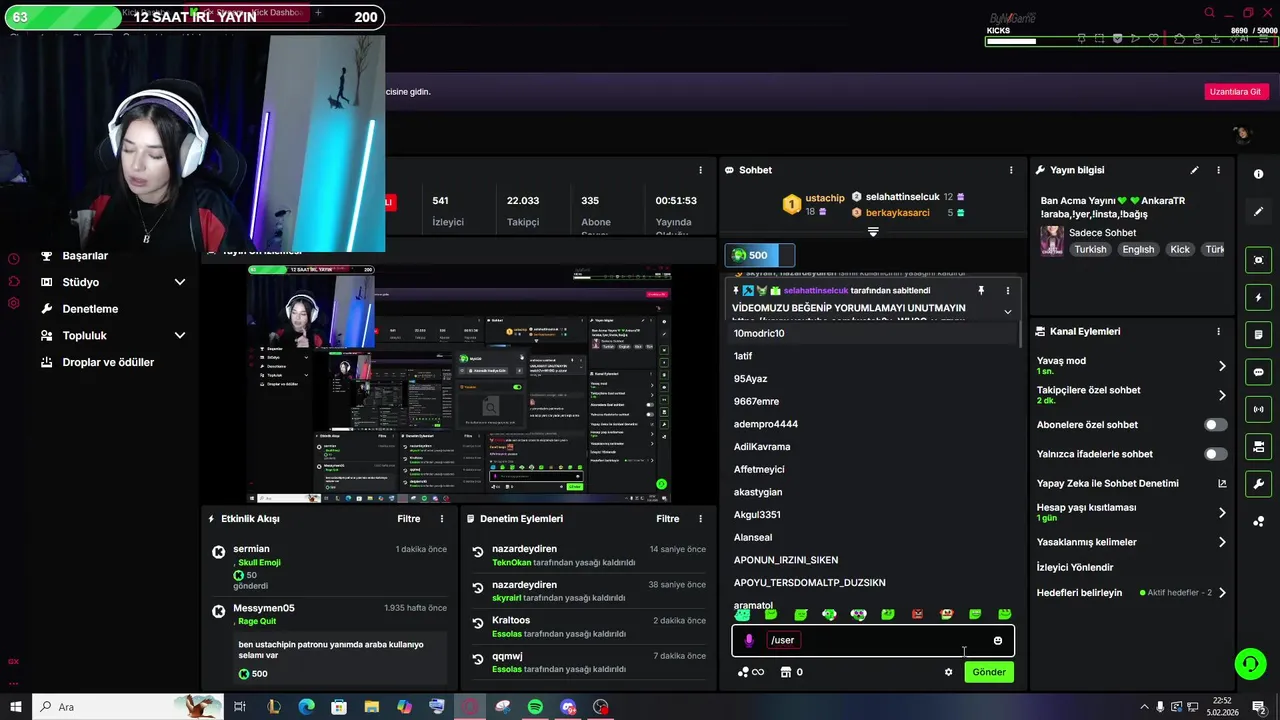Open the Sohbet panel three-dot menu
This screenshot has width=1280, height=720.
coord(1011,170)
